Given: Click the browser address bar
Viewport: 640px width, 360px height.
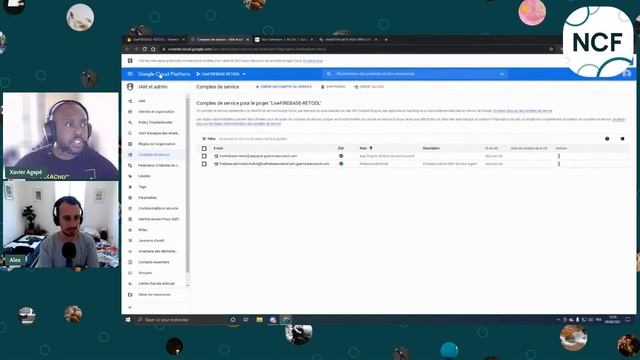Looking at the screenshot, I should [x=355, y=49].
